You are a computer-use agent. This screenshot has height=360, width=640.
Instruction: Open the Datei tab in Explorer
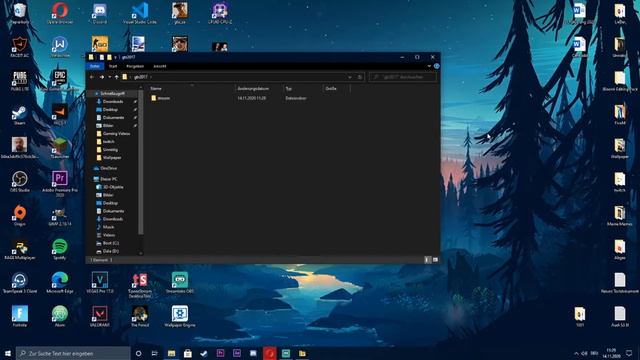95,66
